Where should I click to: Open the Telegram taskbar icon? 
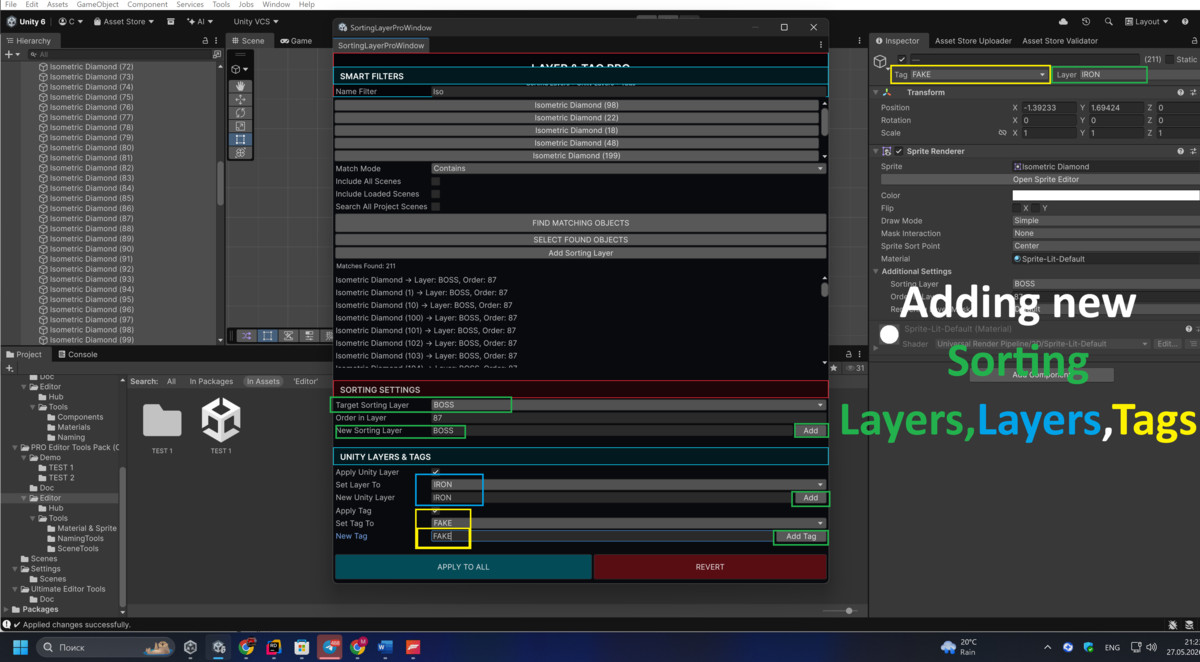coord(330,647)
